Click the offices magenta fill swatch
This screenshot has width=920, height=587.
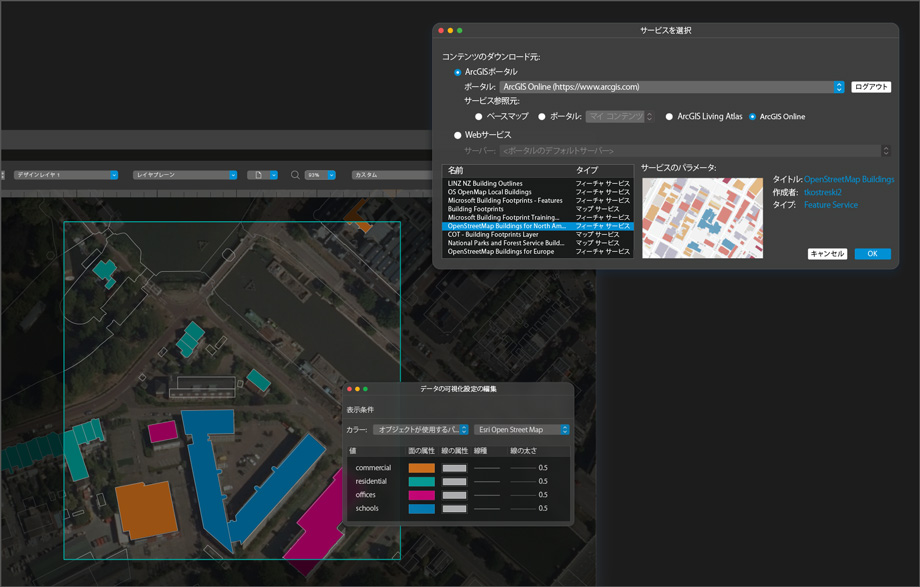[x=421, y=495]
